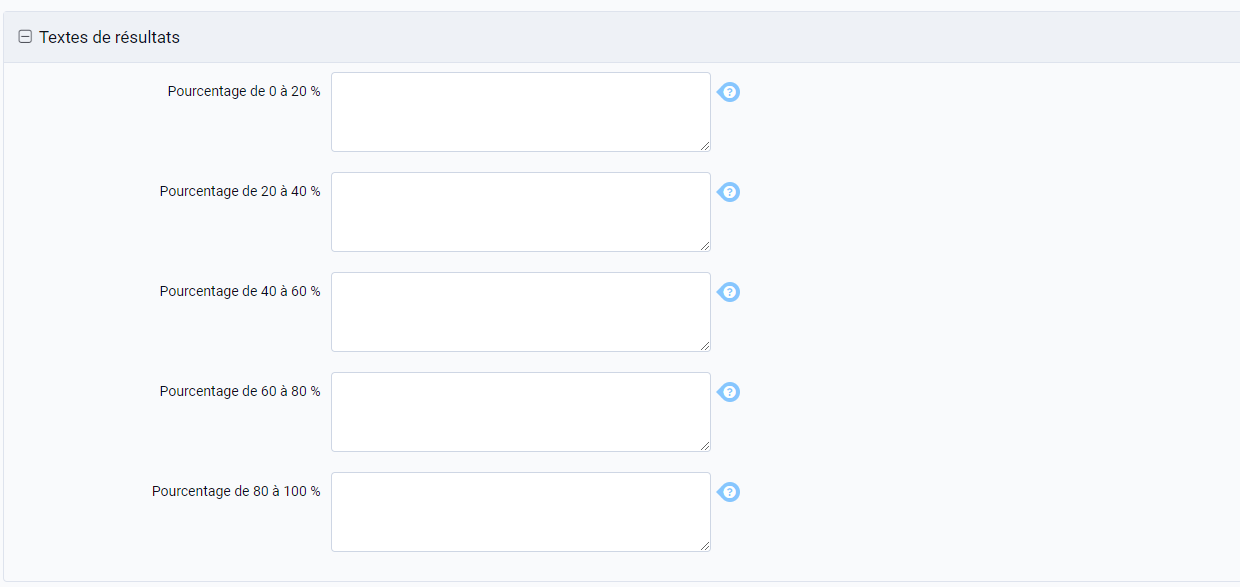Click the label Pourcentage de 60 à 80 %

point(239,391)
